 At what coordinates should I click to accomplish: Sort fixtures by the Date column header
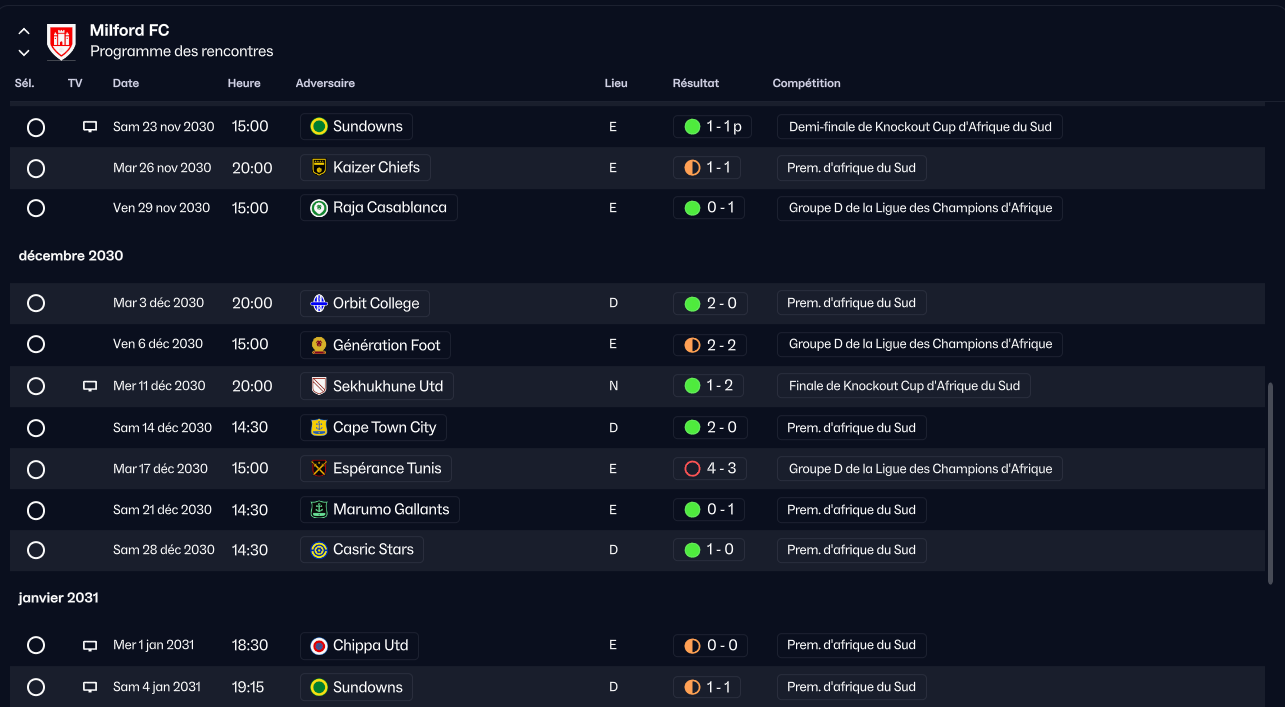click(126, 83)
